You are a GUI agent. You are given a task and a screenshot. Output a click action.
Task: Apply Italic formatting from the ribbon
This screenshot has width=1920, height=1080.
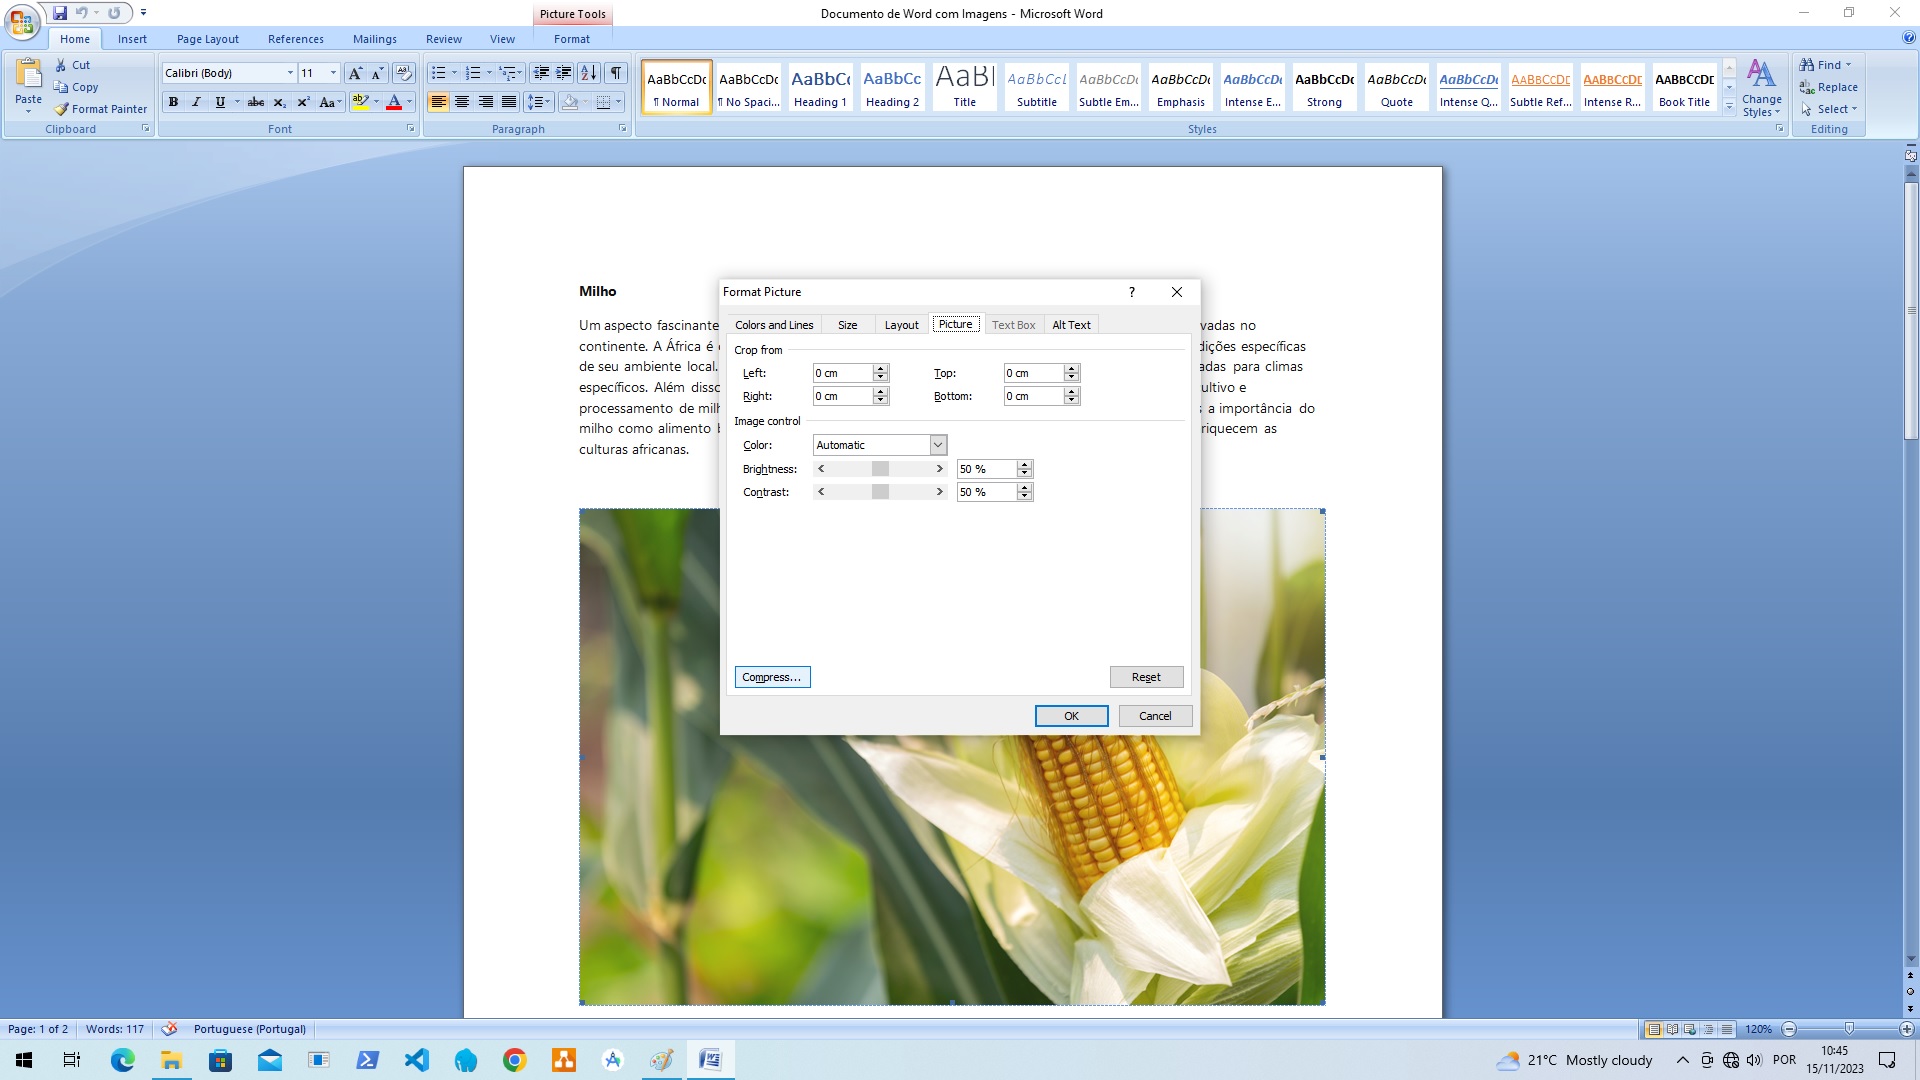(x=196, y=102)
